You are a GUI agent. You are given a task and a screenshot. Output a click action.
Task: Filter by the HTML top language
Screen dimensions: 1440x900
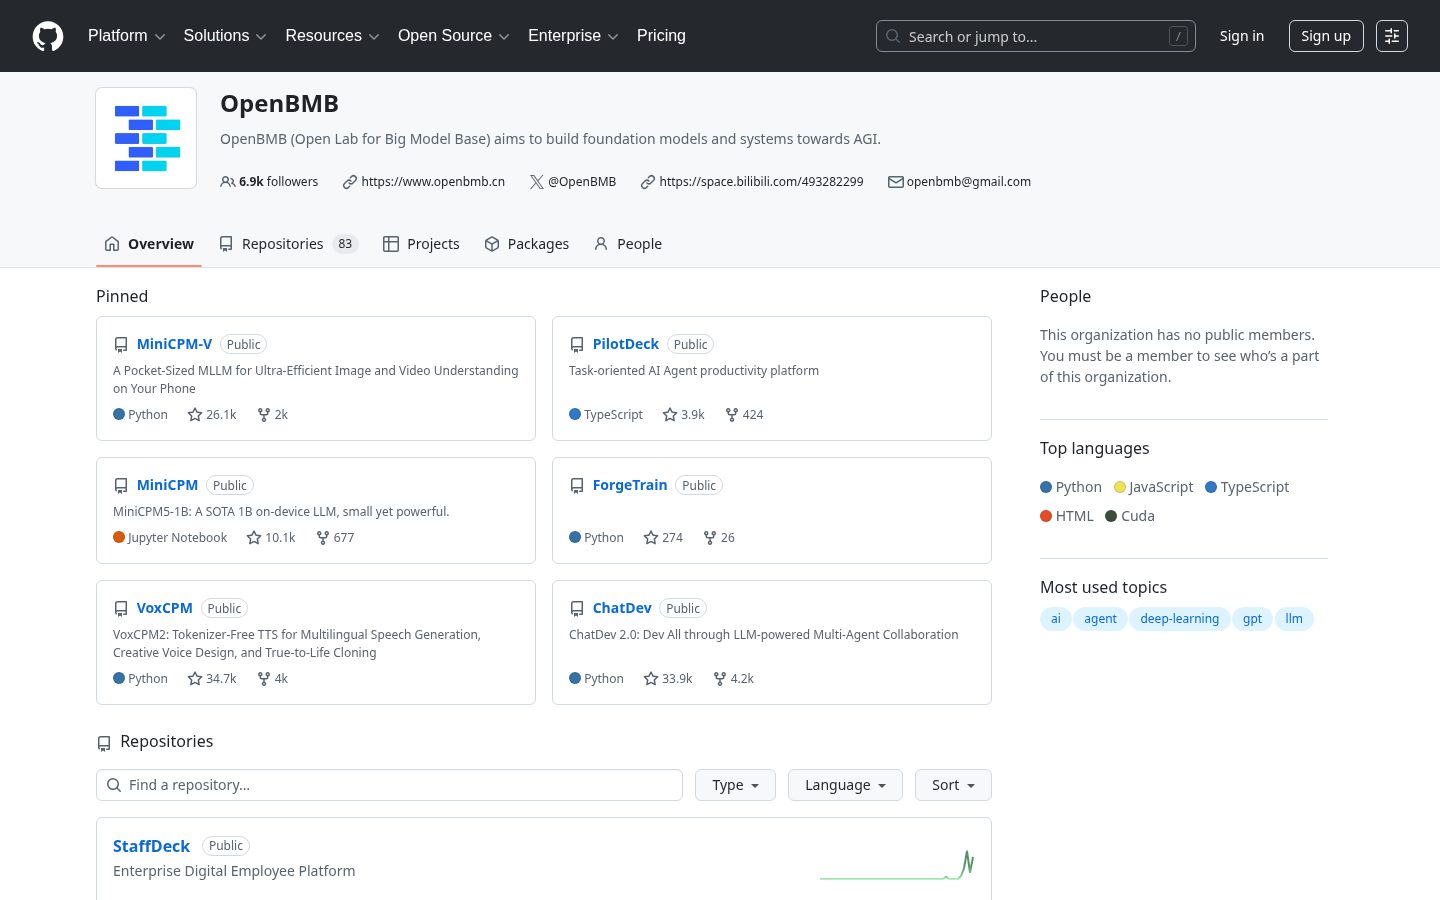(1067, 516)
